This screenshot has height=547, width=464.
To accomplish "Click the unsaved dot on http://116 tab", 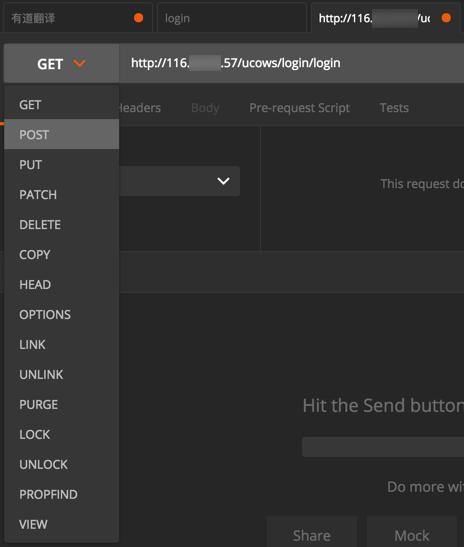I will click(x=446, y=18).
